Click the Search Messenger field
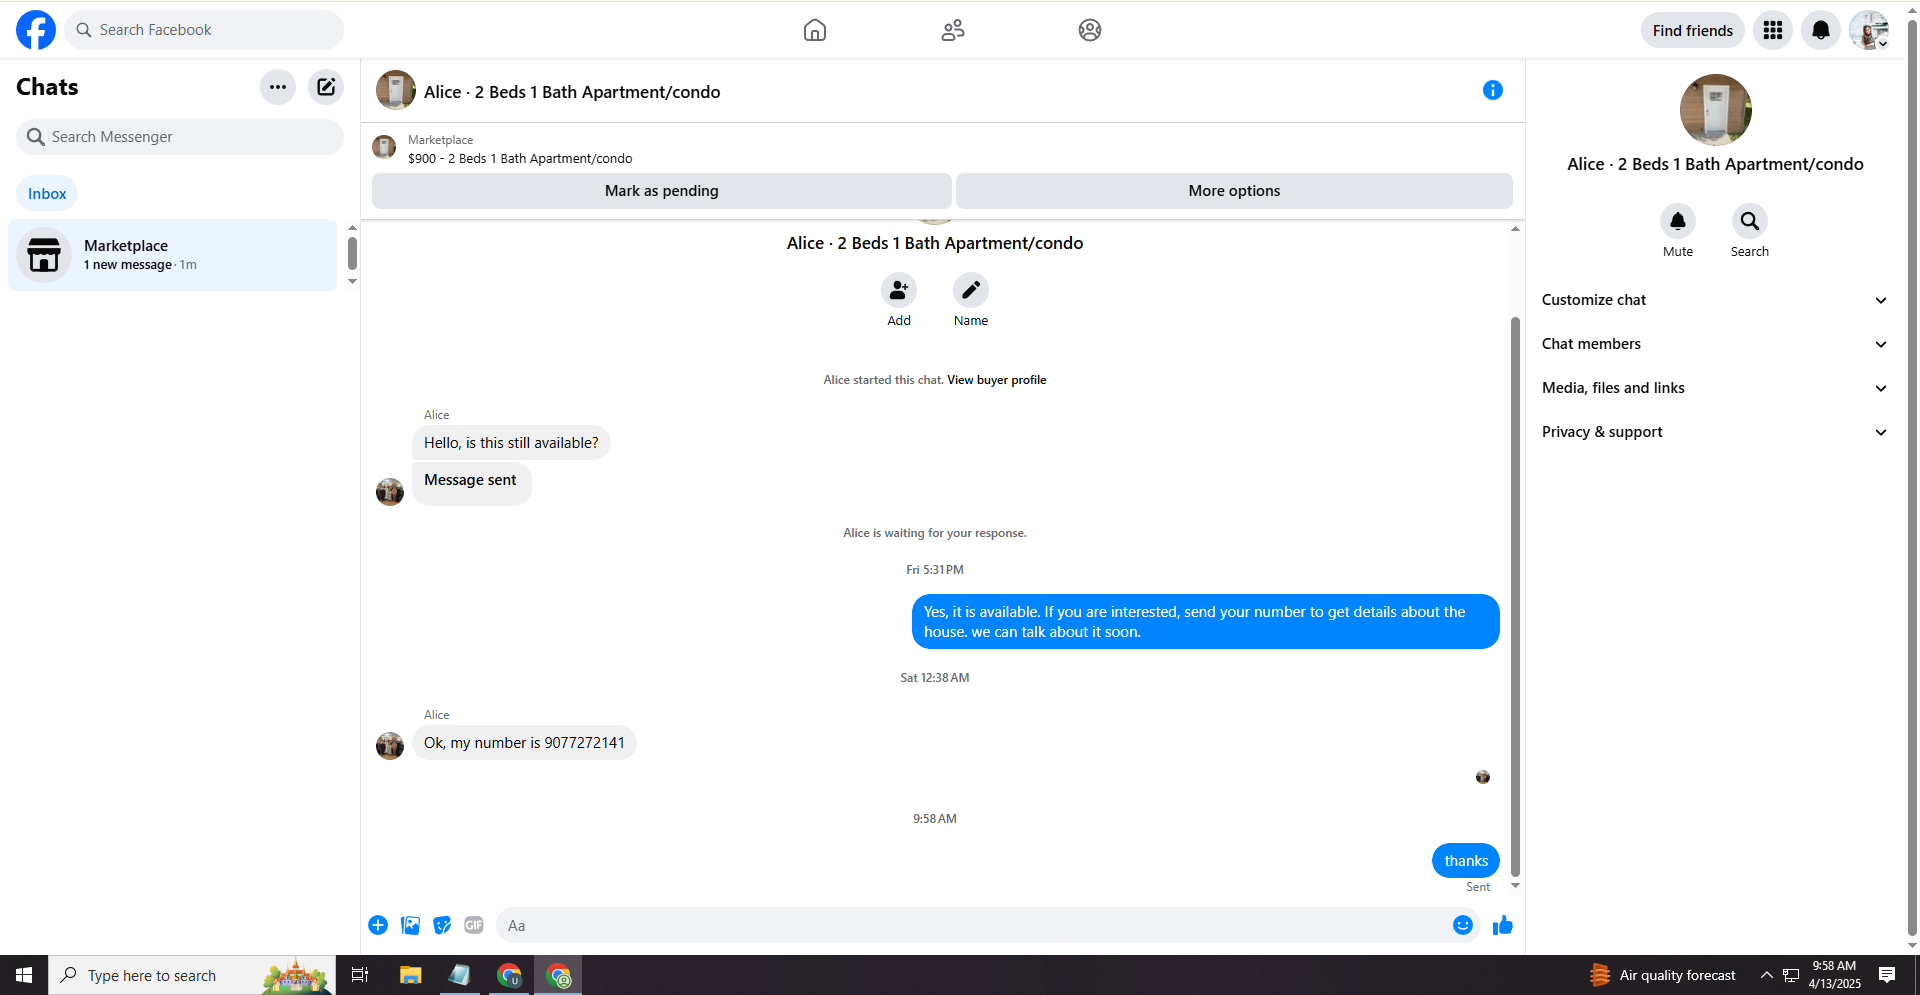The height and width of the screenshot is (995, 1920). tap(180, 137)
